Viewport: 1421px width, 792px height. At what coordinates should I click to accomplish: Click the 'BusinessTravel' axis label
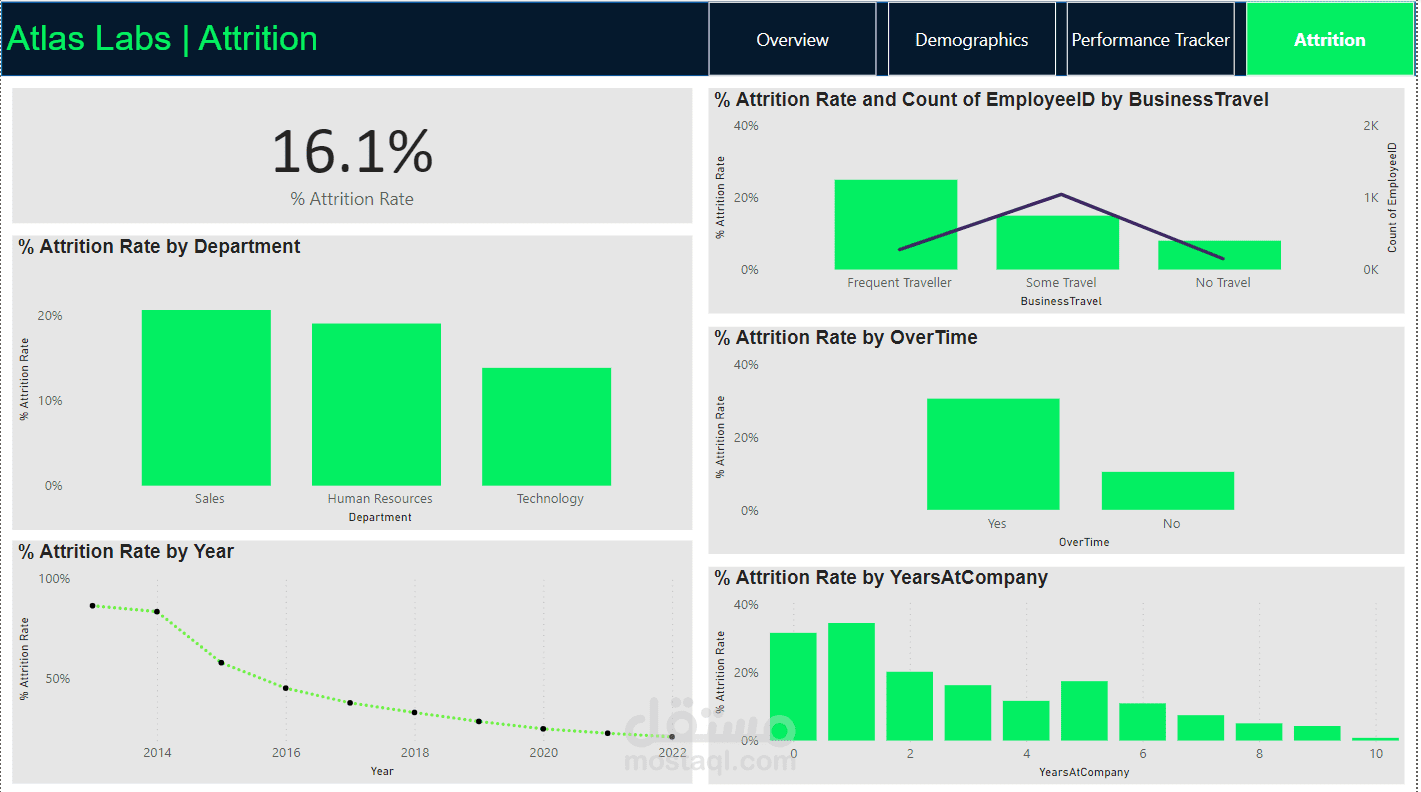(x=1061, y=301)
